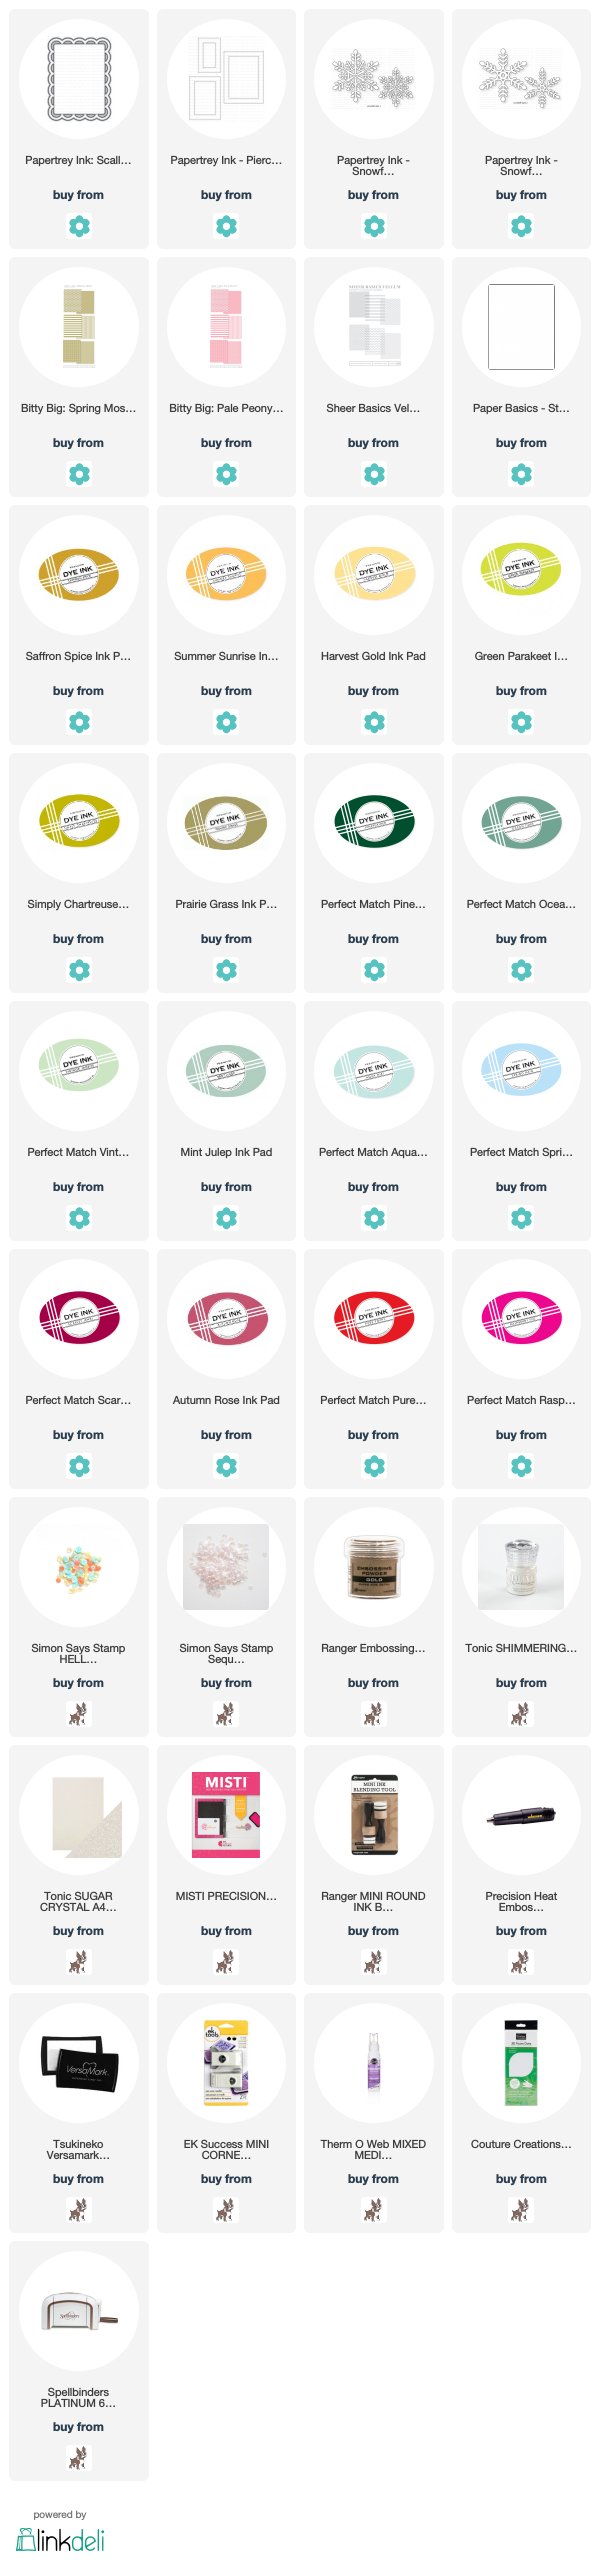This screenshot has width=600, height=2576.
Task: Open the Bitty Big Pale Peony paper thumbnail
Action: pos(226,326)
